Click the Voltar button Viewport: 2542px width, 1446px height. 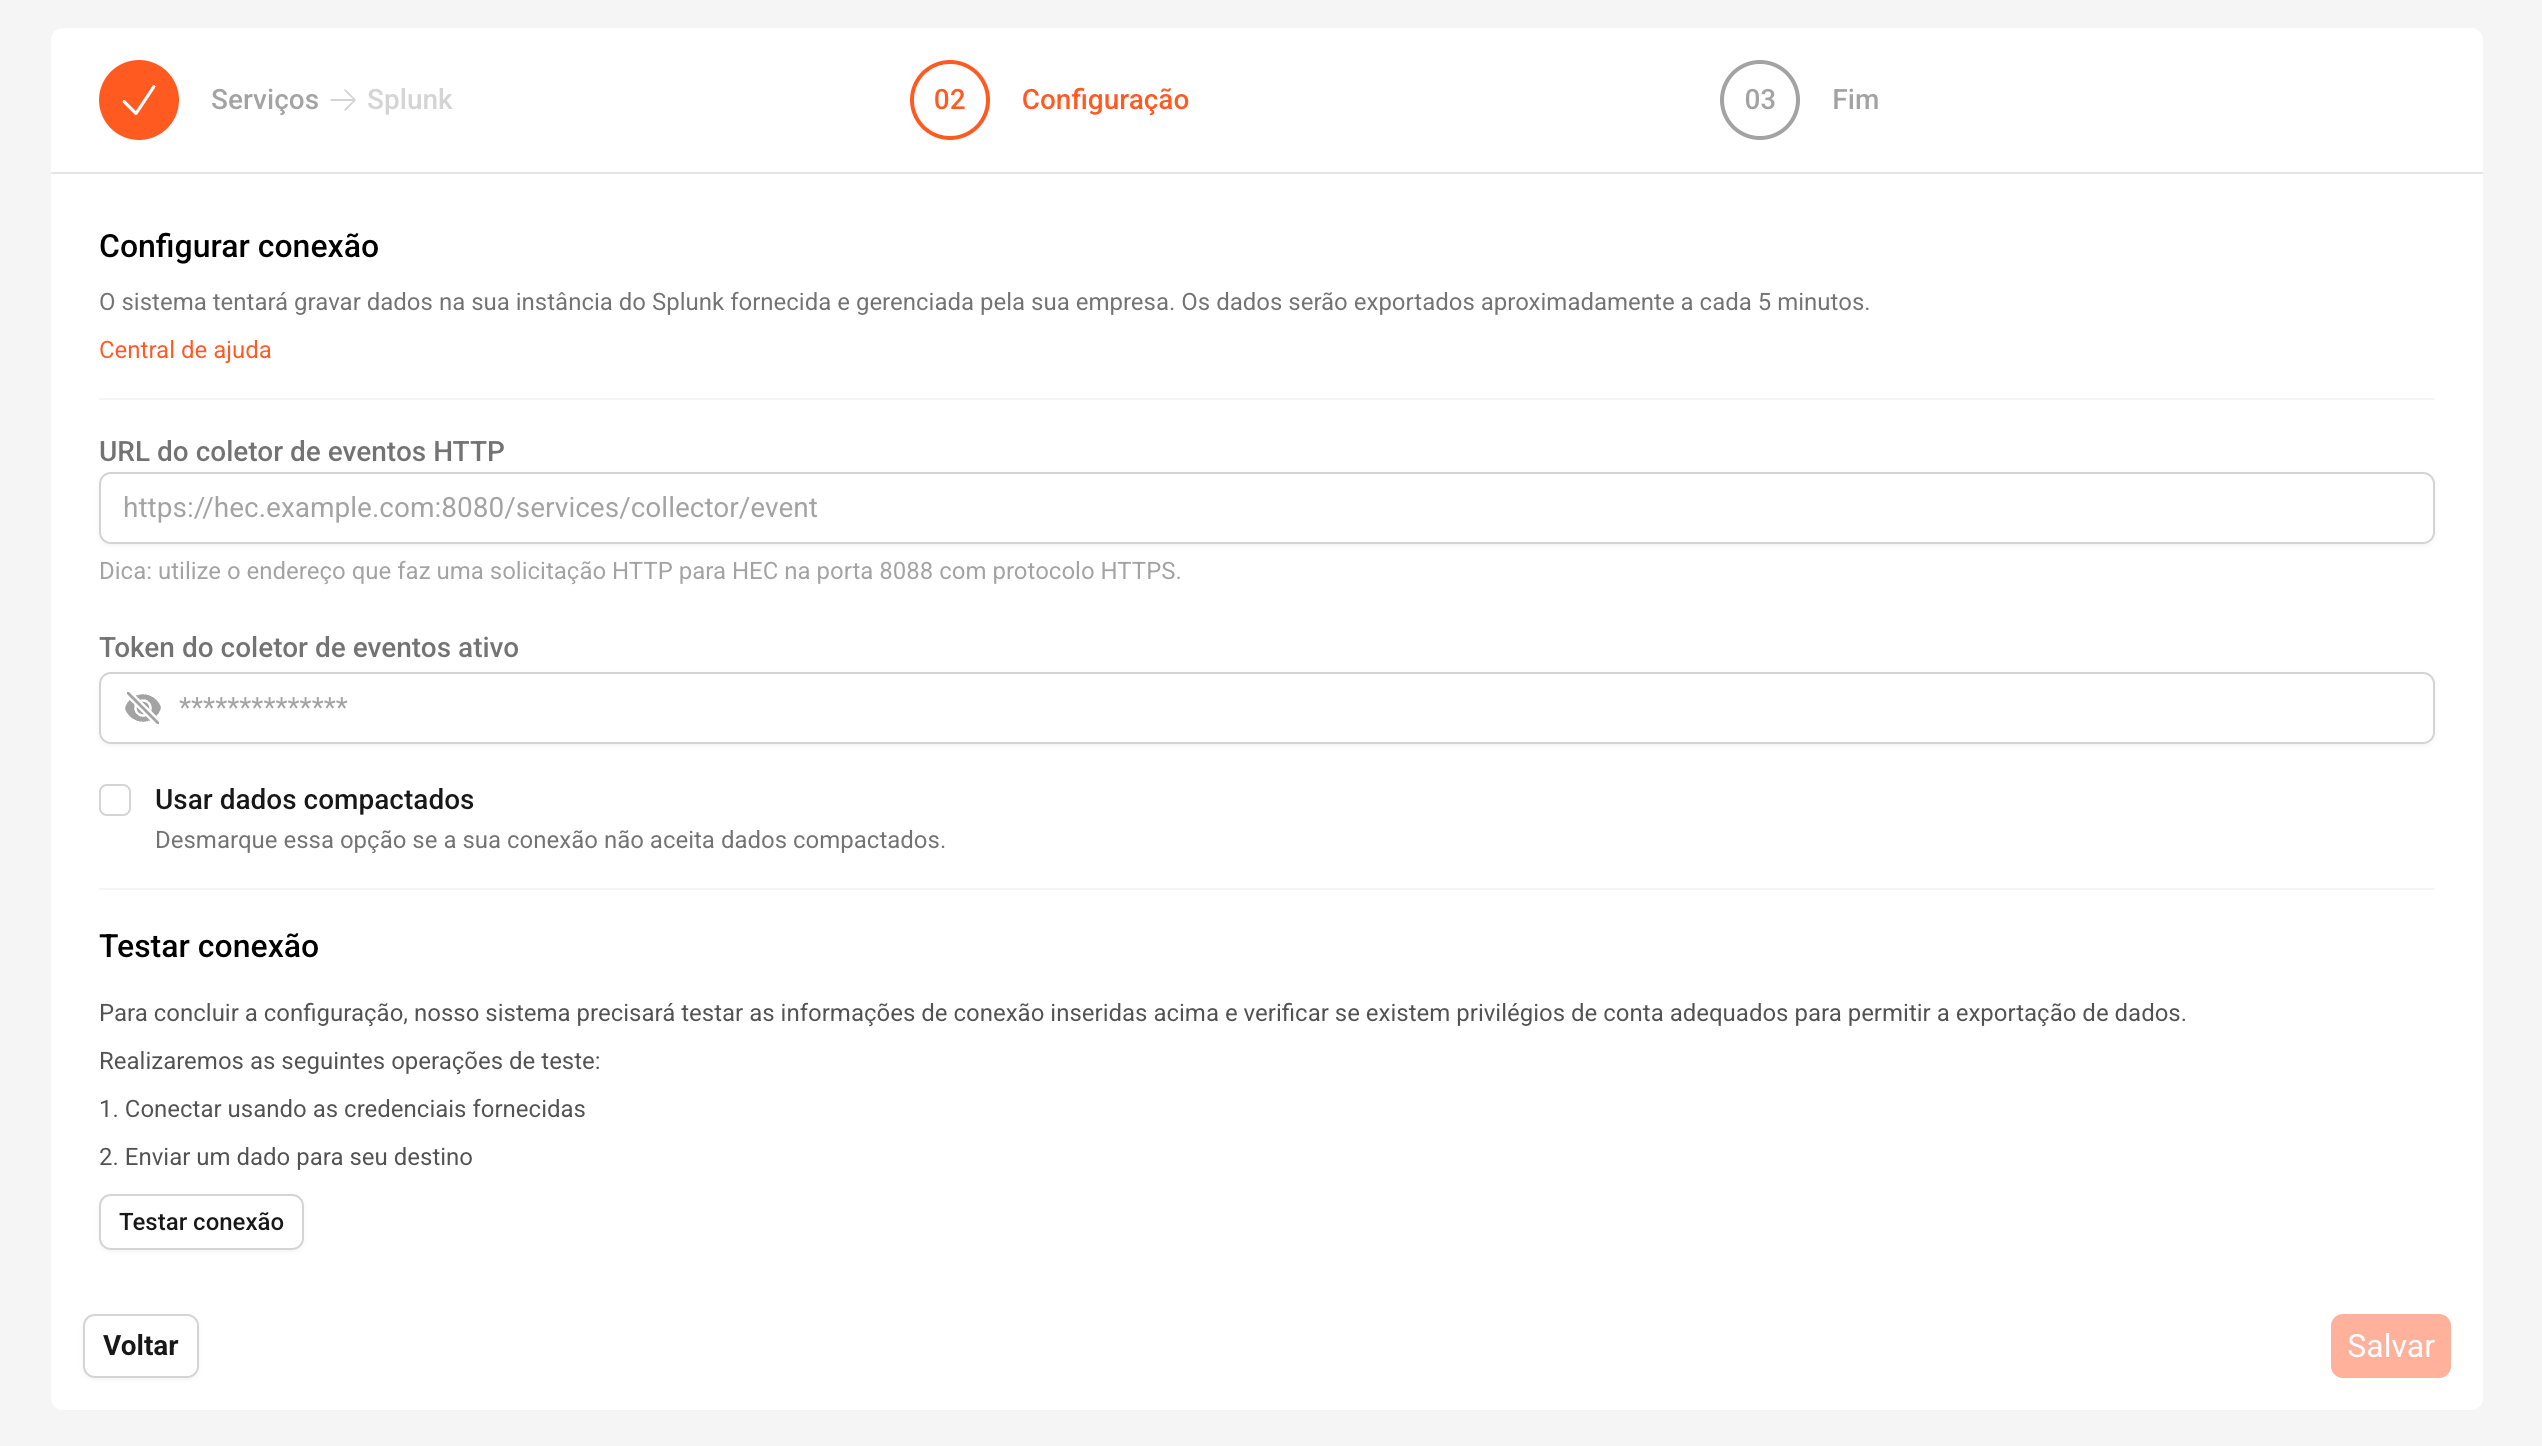pos(140,1346)
